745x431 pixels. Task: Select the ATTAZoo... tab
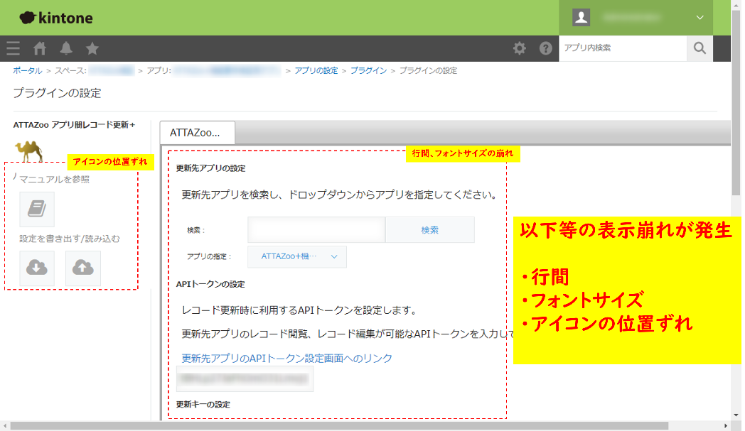197,133
